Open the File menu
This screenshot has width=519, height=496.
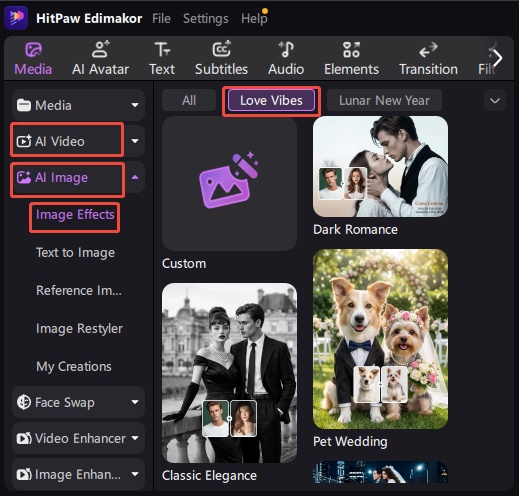point(161,18)
